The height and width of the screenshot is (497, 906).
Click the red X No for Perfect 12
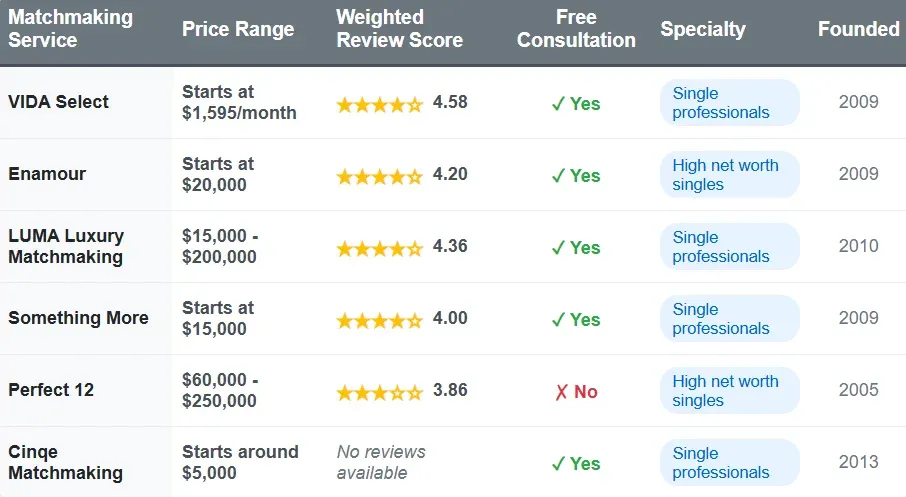pyautogui.click(x=576, y=392)
